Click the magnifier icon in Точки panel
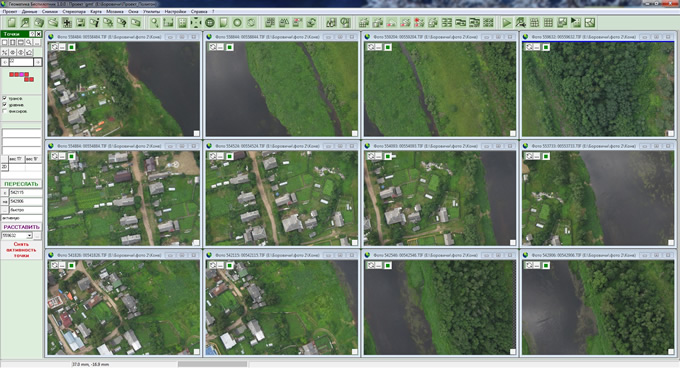Viewport: 680px width, 368px height. [29, 42]
